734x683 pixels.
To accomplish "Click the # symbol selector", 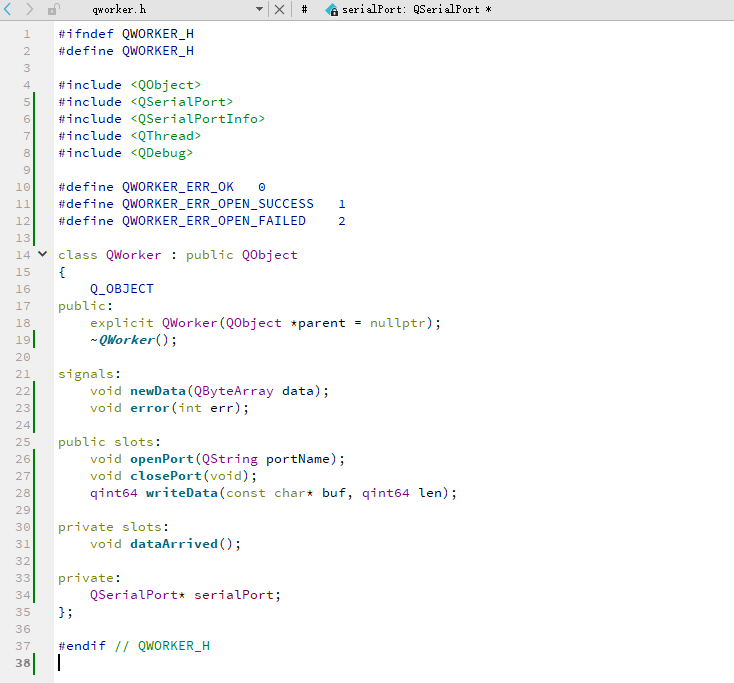I will (304, 9).
